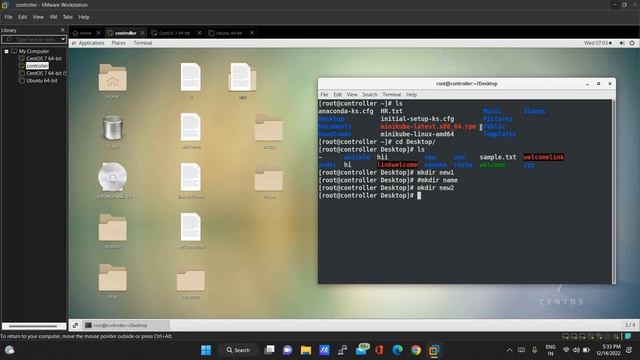Show hidden icons chevron in system tray
The height and width of the screenshot is (360, 640).
[509, 350]
